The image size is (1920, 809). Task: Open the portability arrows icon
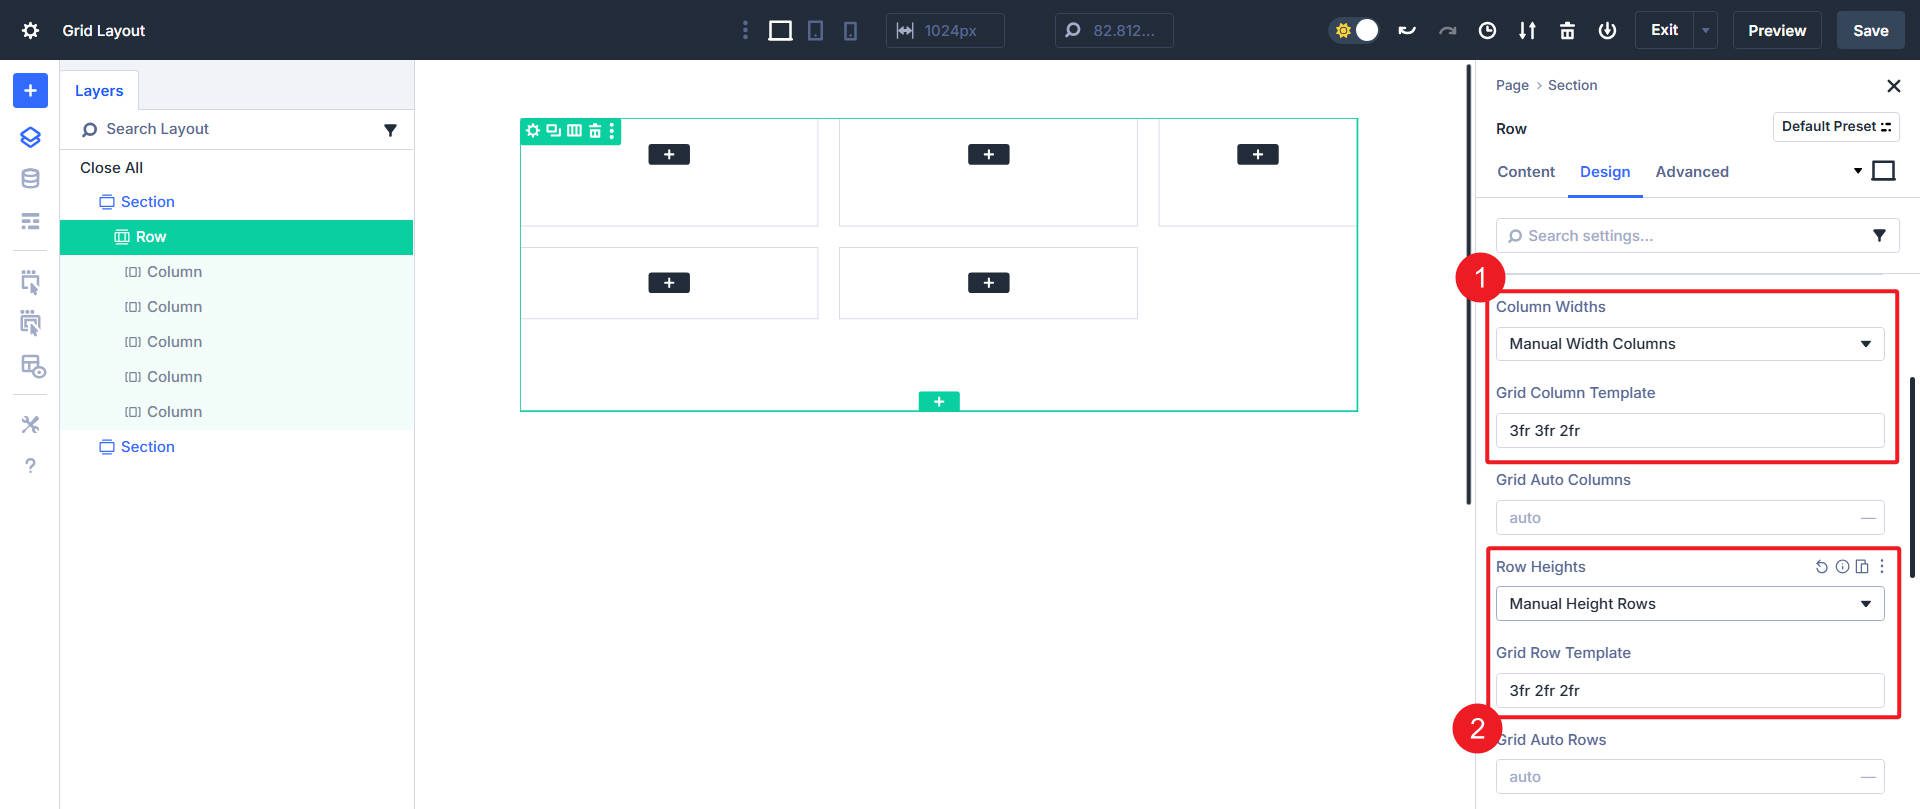[1527, 30]
